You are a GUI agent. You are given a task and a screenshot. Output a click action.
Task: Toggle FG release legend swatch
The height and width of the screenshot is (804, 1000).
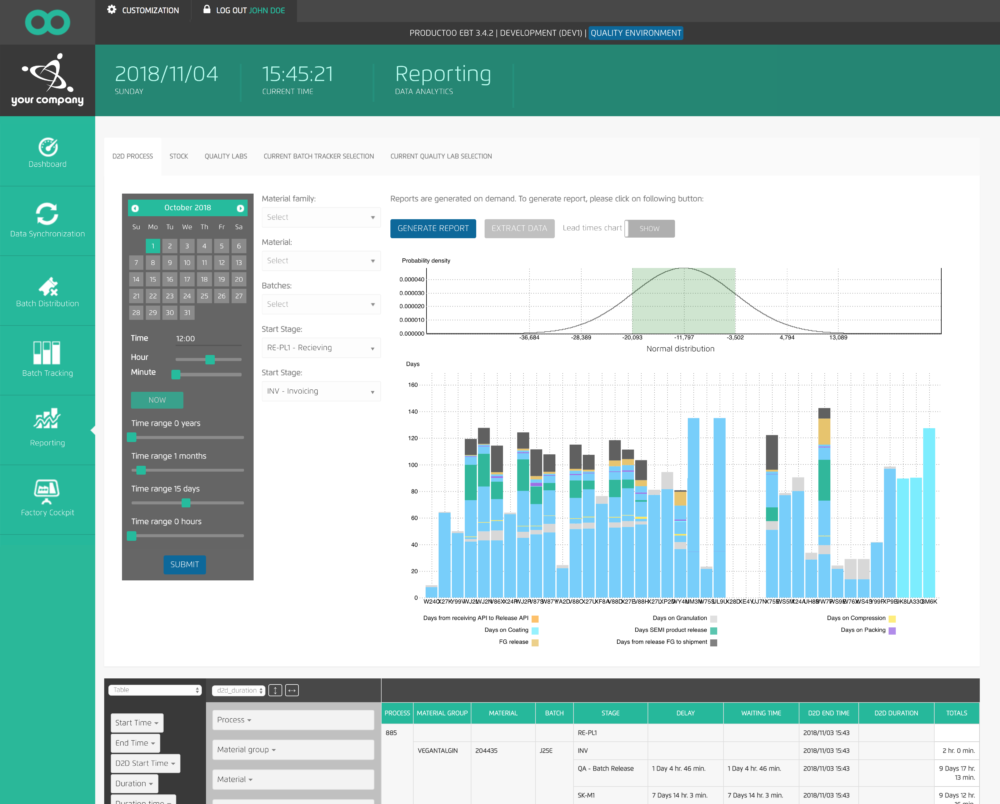[x=535, y=643]
